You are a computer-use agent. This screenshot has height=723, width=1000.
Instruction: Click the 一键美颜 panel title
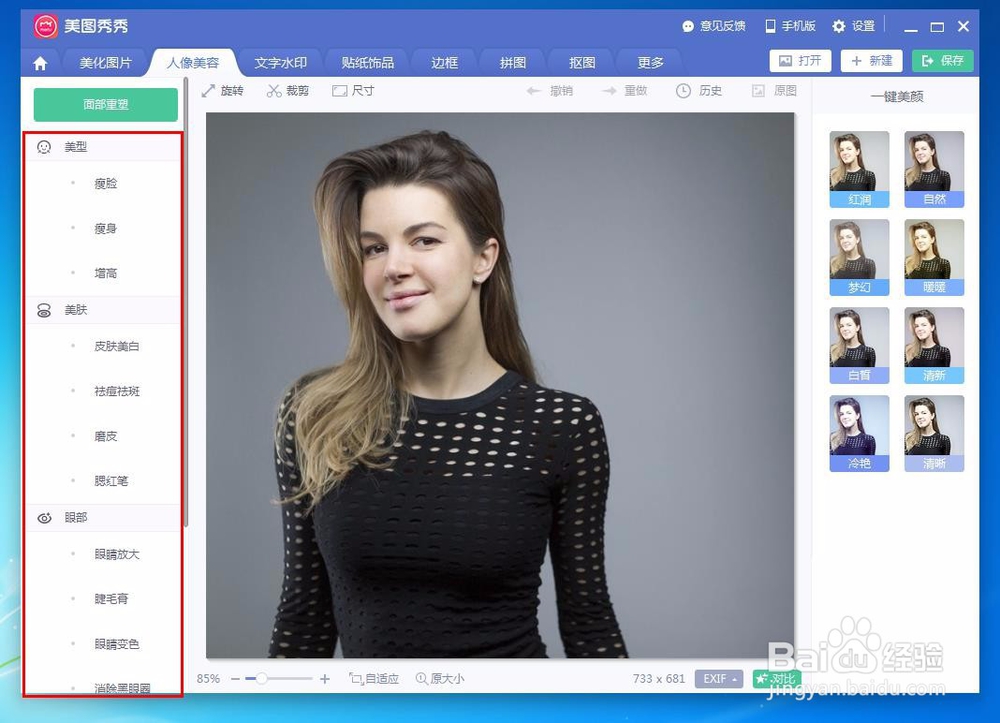click(897, 97)
